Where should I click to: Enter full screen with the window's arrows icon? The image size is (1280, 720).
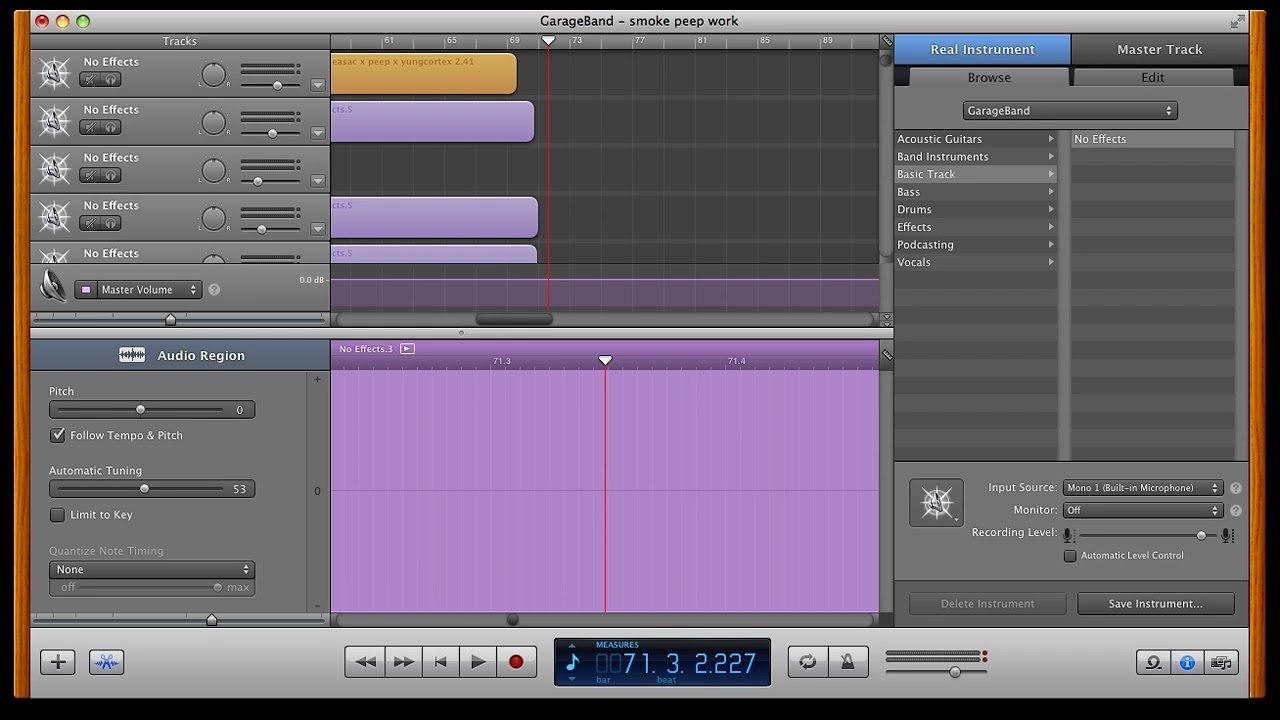click(x=1238, y=21)
